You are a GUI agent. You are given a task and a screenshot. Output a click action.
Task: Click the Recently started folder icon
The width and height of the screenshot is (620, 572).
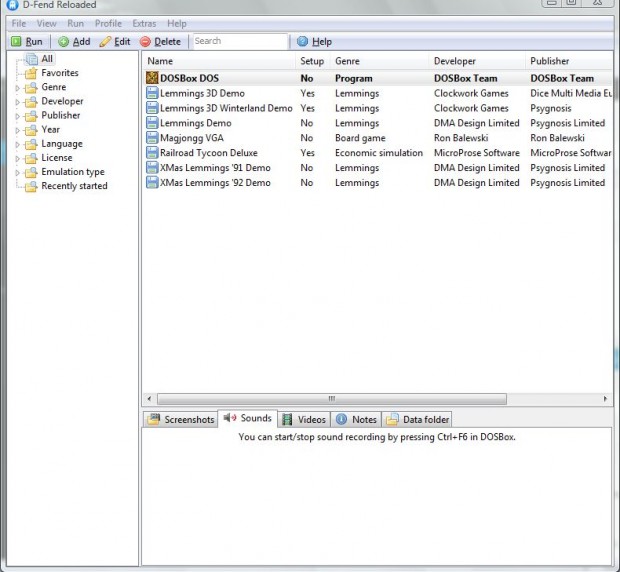point(31,186)
